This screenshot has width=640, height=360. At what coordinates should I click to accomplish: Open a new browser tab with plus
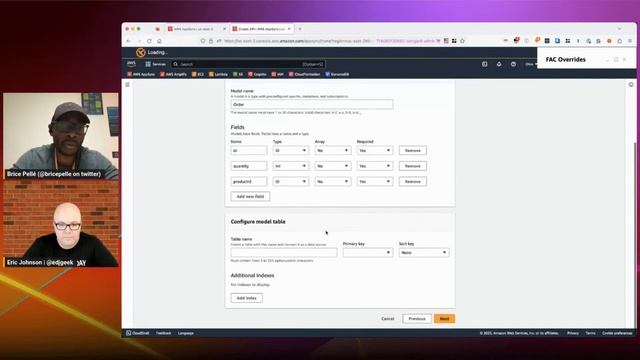point(300,29)
